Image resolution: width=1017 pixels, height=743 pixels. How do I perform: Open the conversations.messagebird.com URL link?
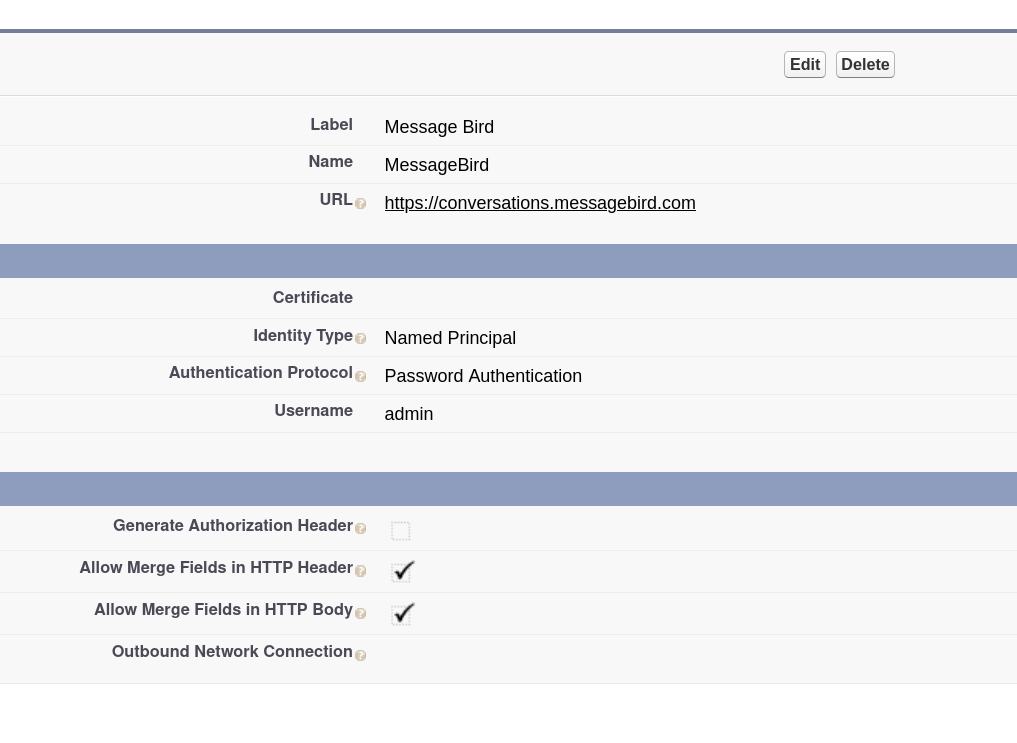[540, 203]
